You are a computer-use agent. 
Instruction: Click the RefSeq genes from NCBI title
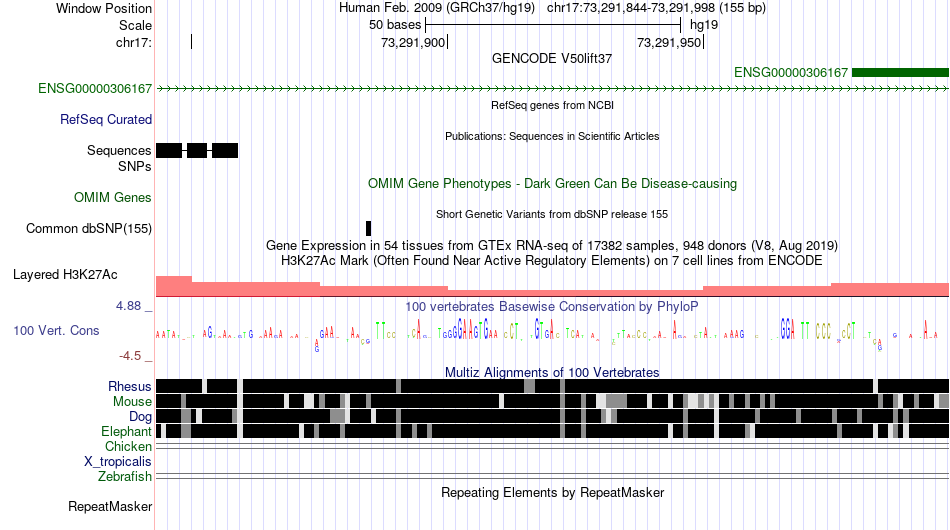click(552, 105)
